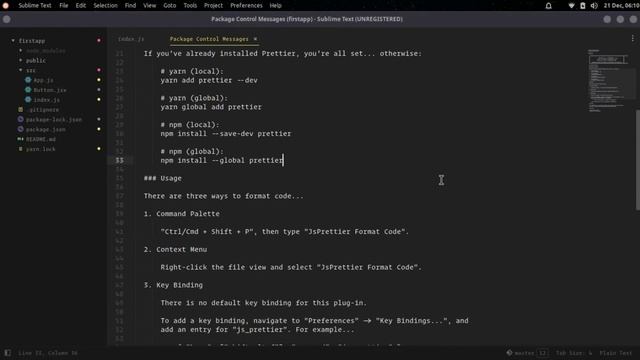Open the App.js file icon in sidebar
Screen dimensions: 640x360
tap(28, 80)
